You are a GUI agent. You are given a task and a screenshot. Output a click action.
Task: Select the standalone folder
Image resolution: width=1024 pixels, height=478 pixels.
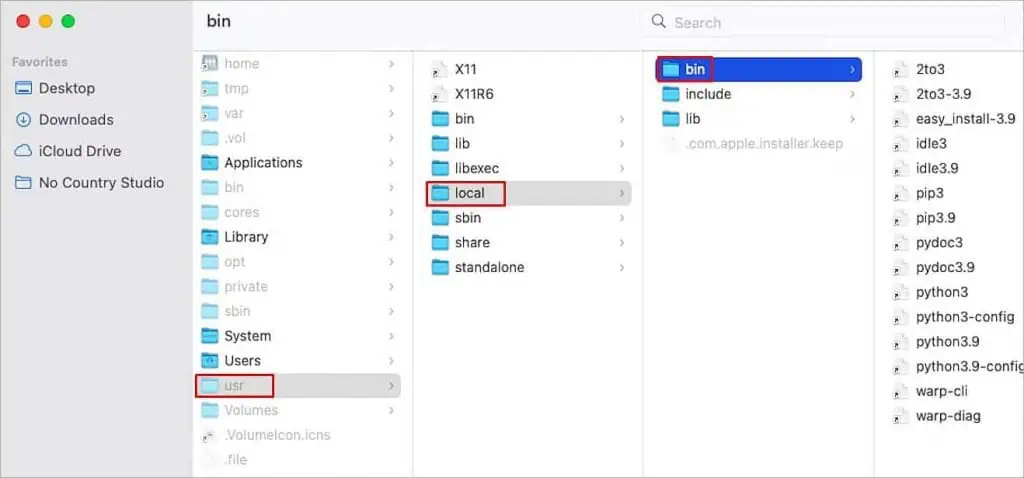pos(529,268)
